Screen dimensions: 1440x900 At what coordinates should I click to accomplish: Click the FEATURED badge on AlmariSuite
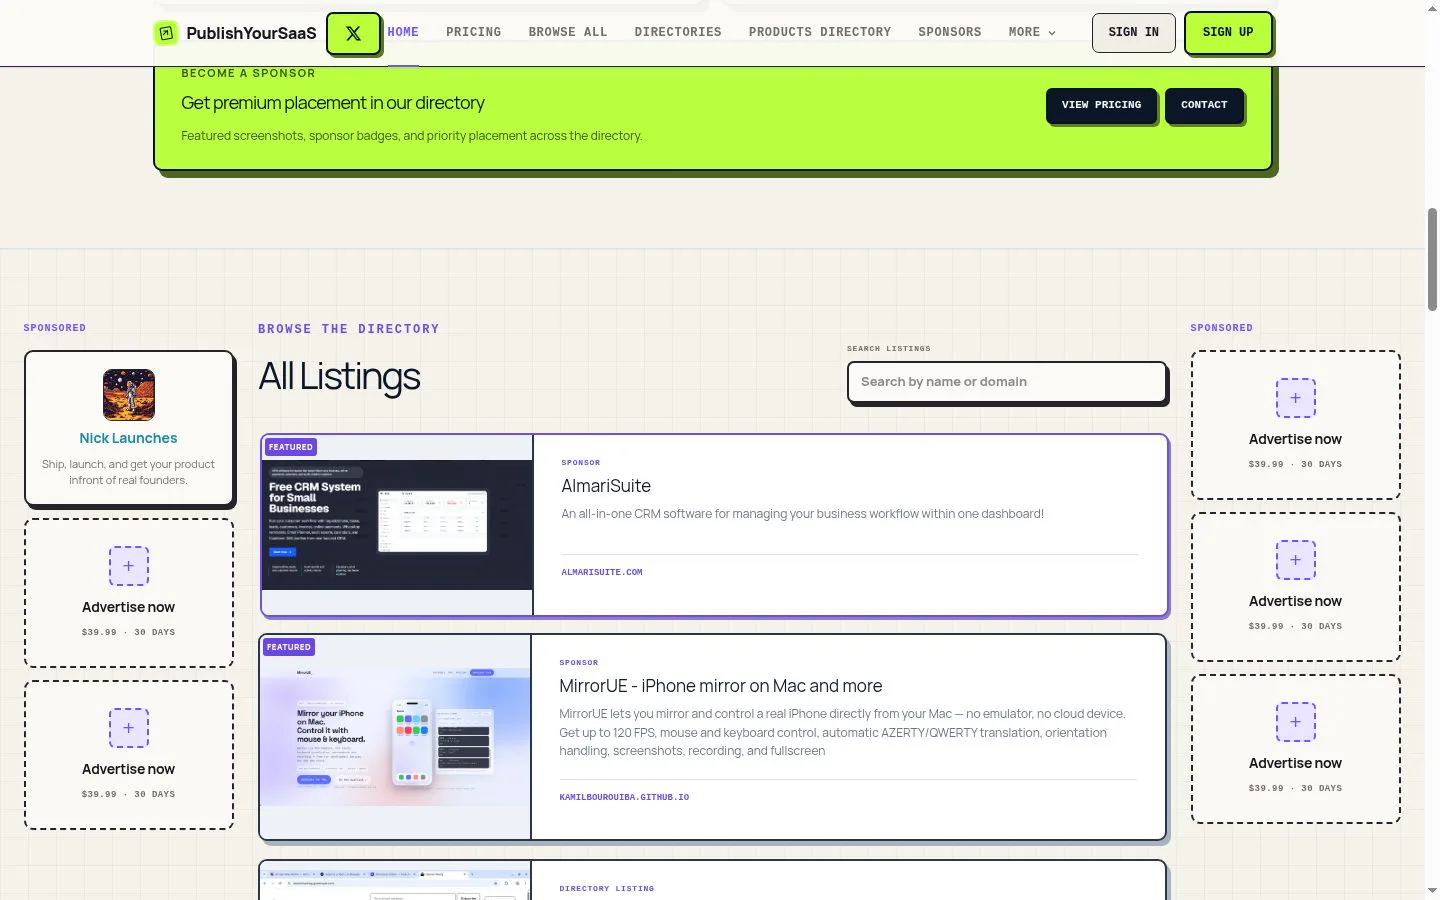coord(291,447)
